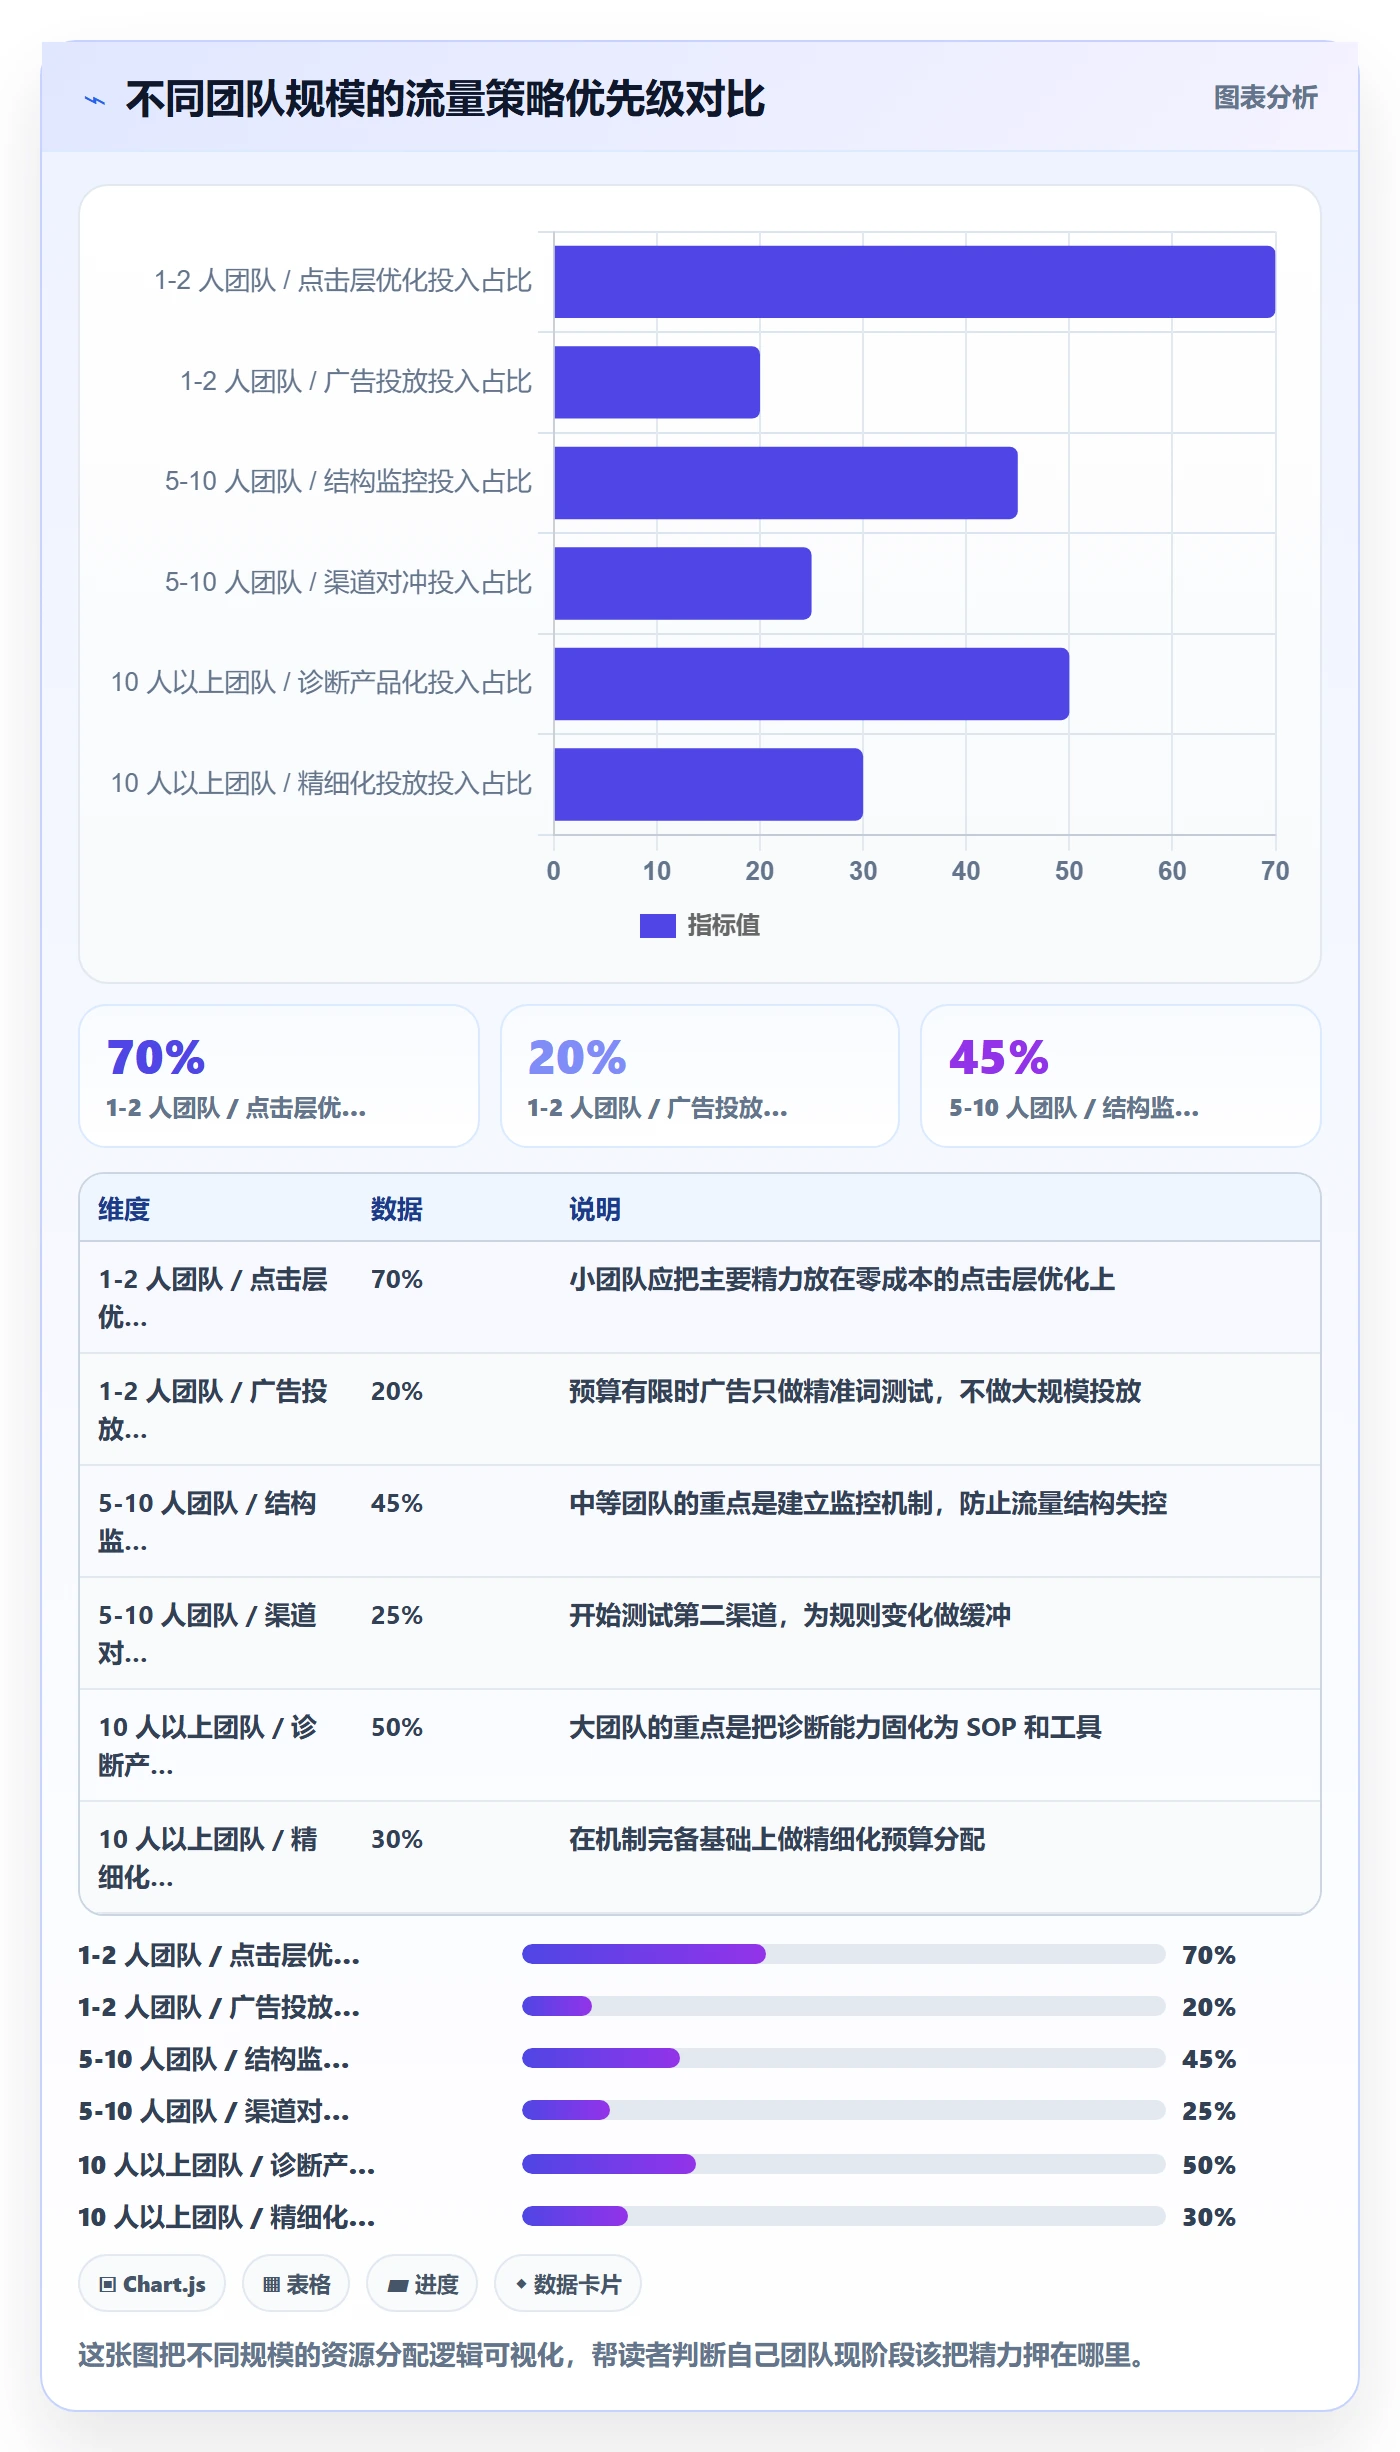Viewport: 1400px width, 2452px height.
Task: Click table row name 10 人以上团队 / 诊断产...
Action: click(207, 1746)
